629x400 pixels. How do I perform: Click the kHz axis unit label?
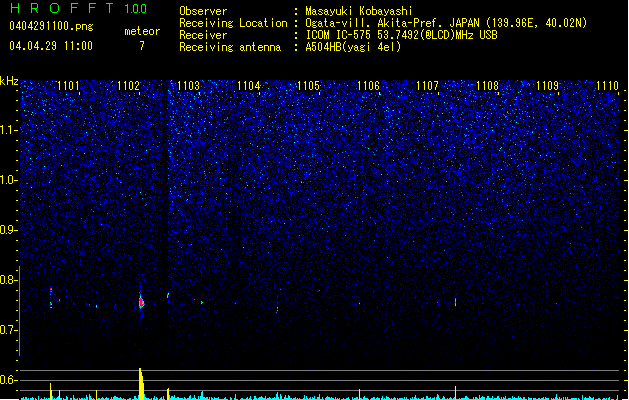tap(9, 81)
